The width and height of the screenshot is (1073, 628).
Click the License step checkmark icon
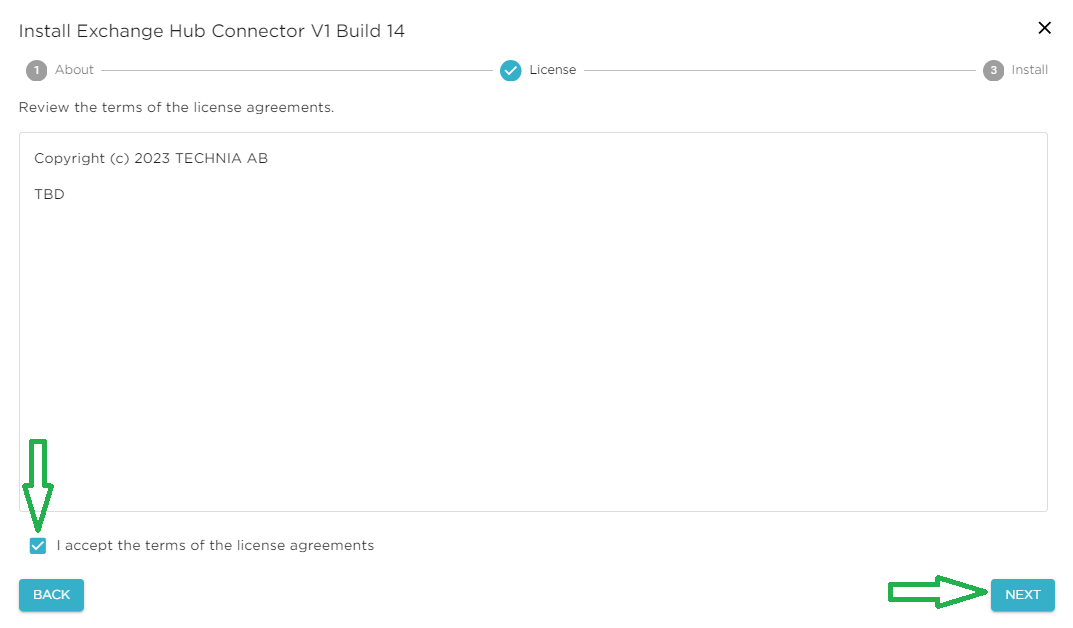click(x=511, y=70)
